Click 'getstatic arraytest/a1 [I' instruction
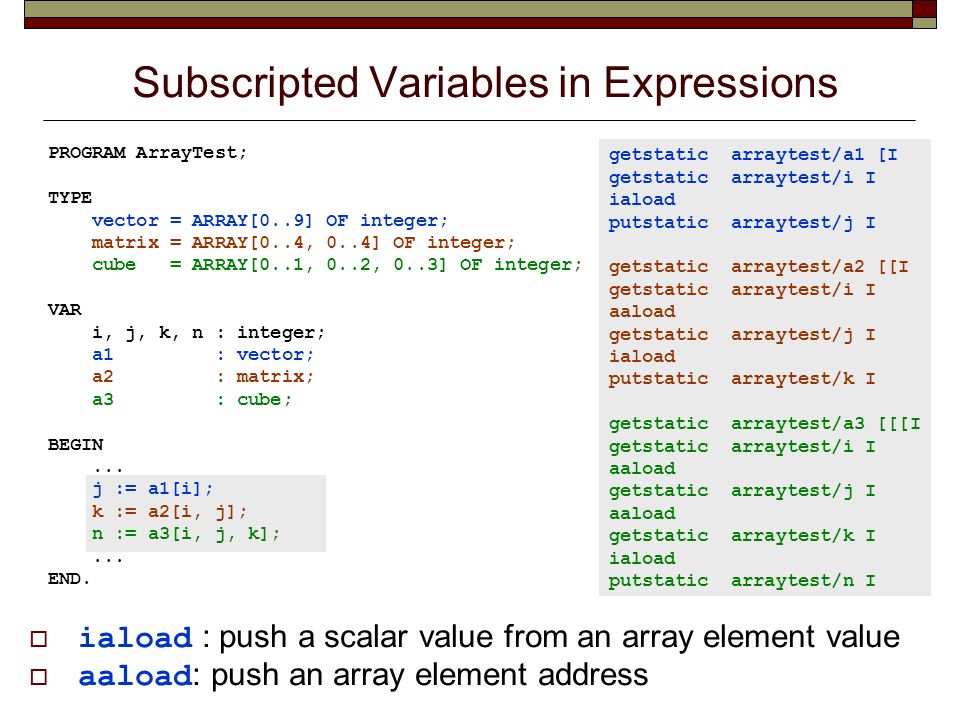Viewport: 960px width, 720px height. point(753,154)
